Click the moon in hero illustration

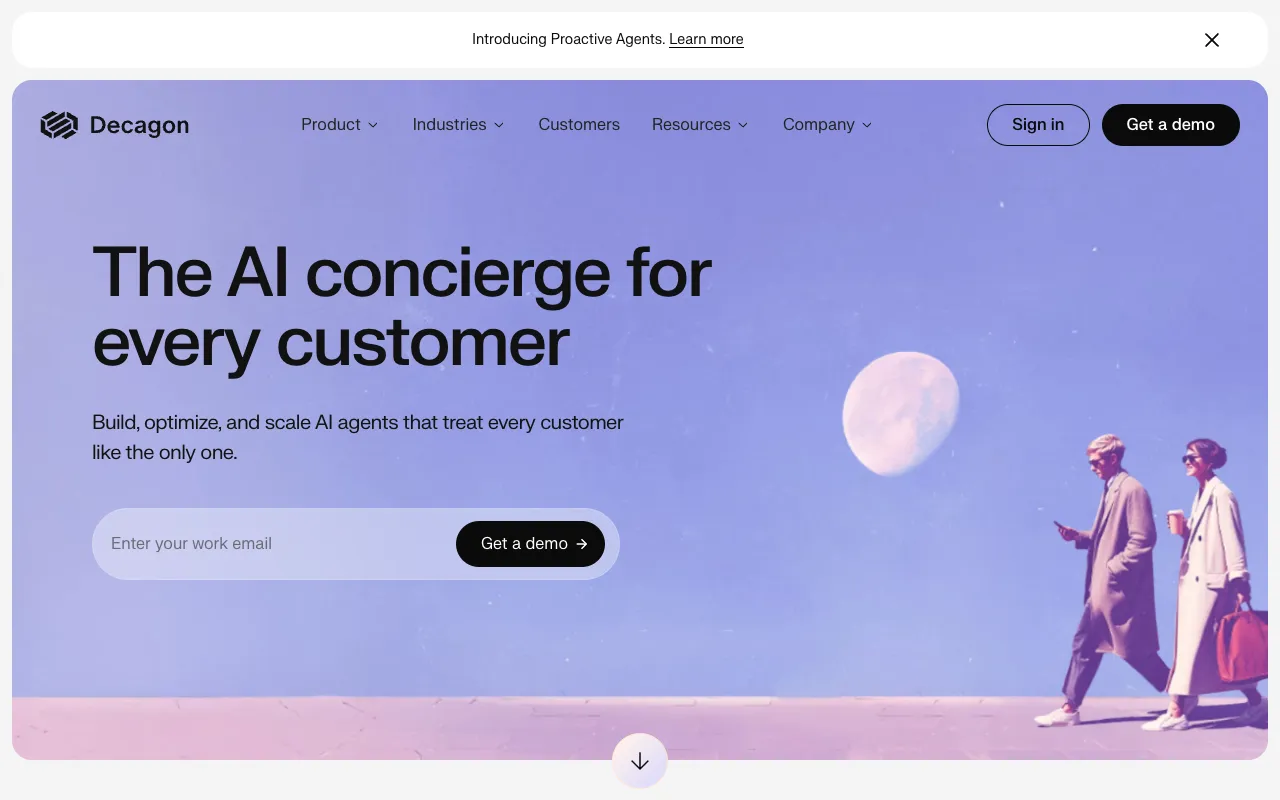tap(900, 413)
